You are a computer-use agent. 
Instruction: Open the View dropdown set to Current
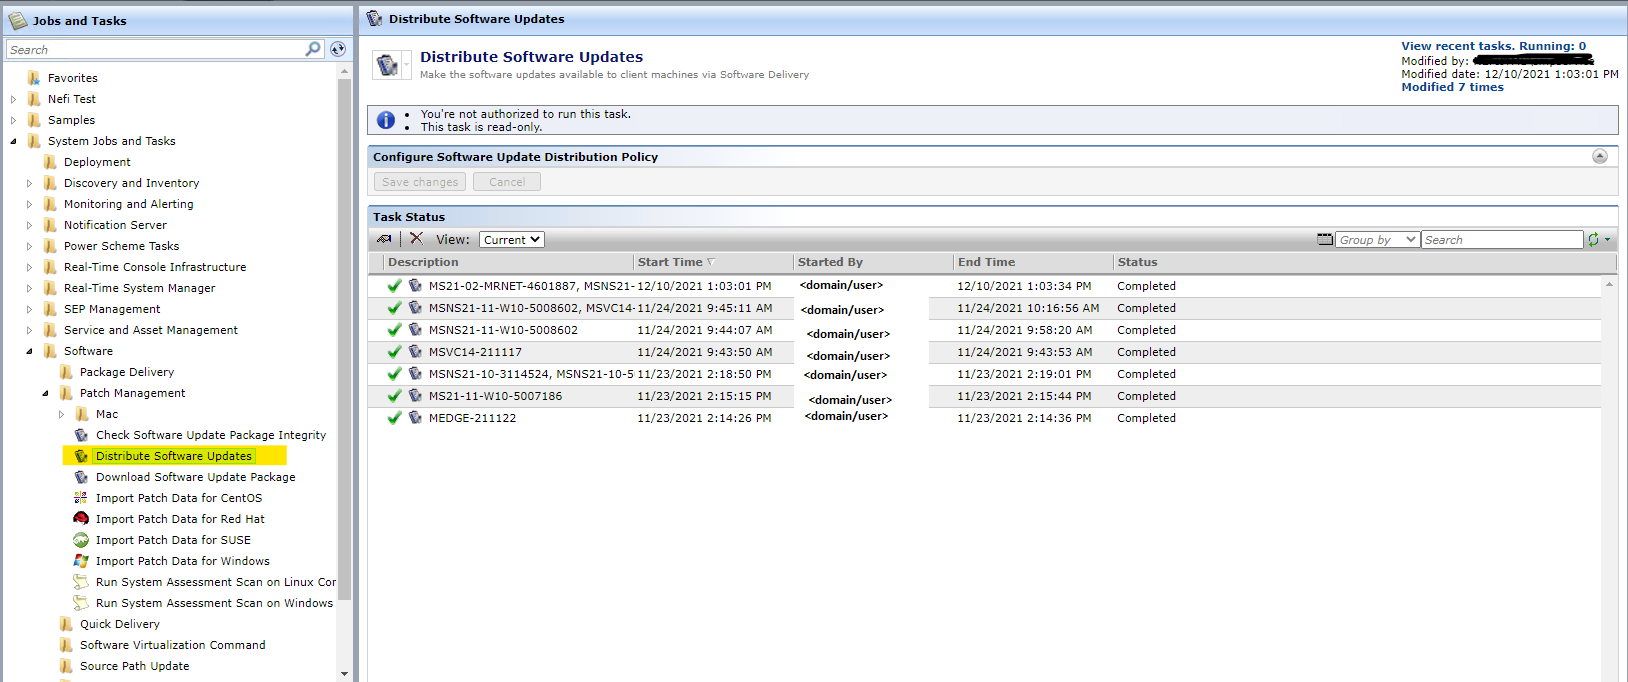click(x=511, y=240)
